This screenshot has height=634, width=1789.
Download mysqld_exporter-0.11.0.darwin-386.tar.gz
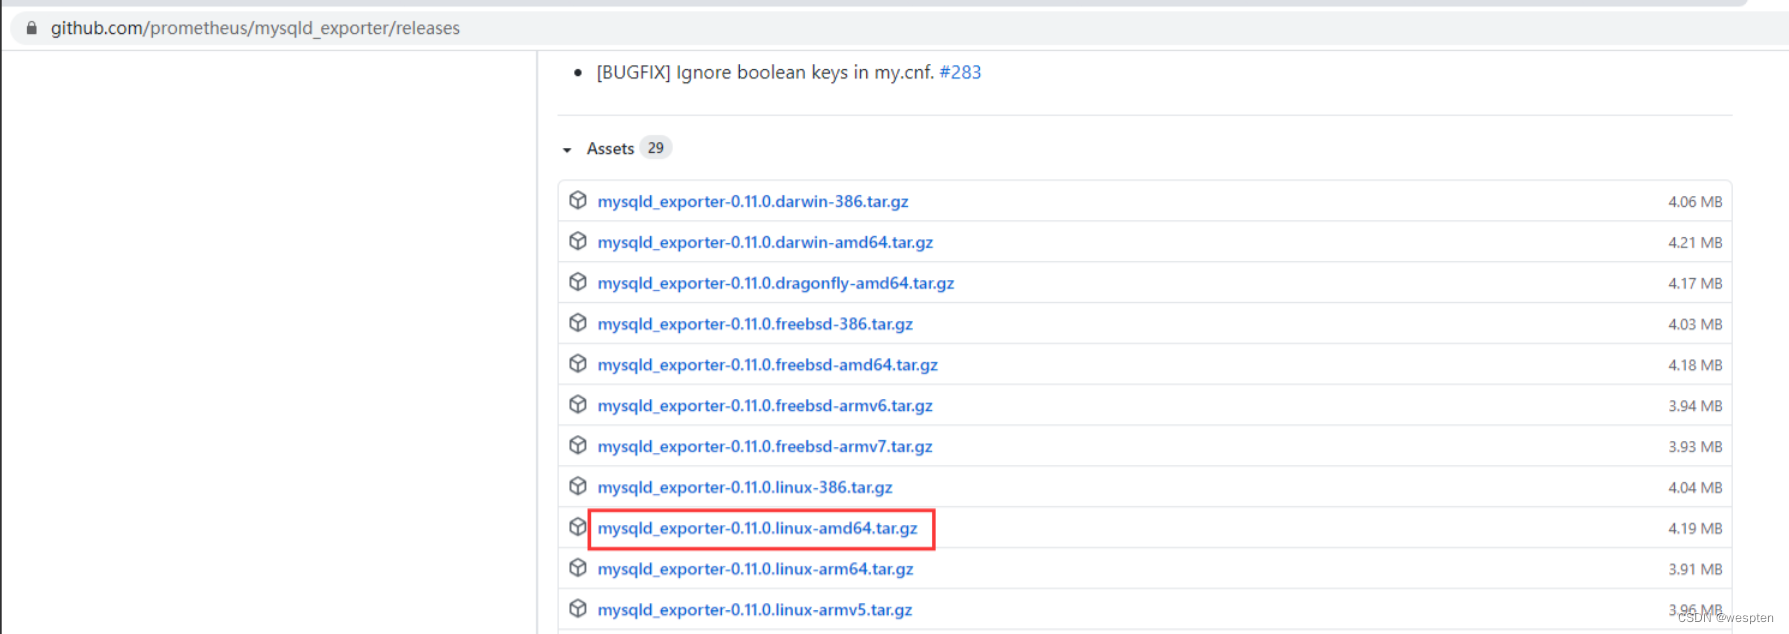753,201
